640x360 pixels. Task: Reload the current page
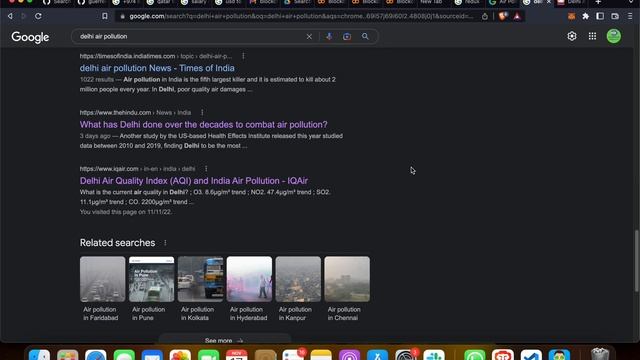coord(38,16)
